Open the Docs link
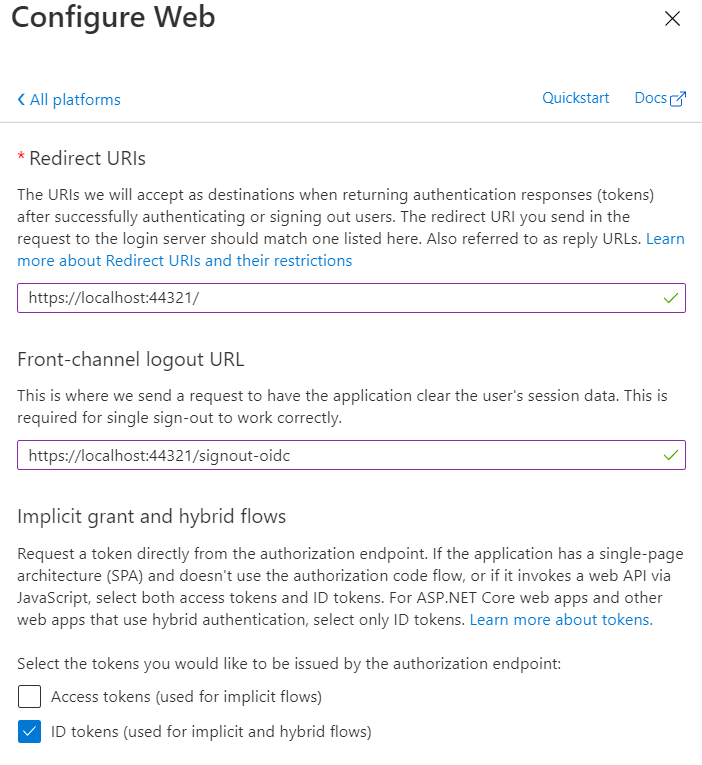 (650, 98)
